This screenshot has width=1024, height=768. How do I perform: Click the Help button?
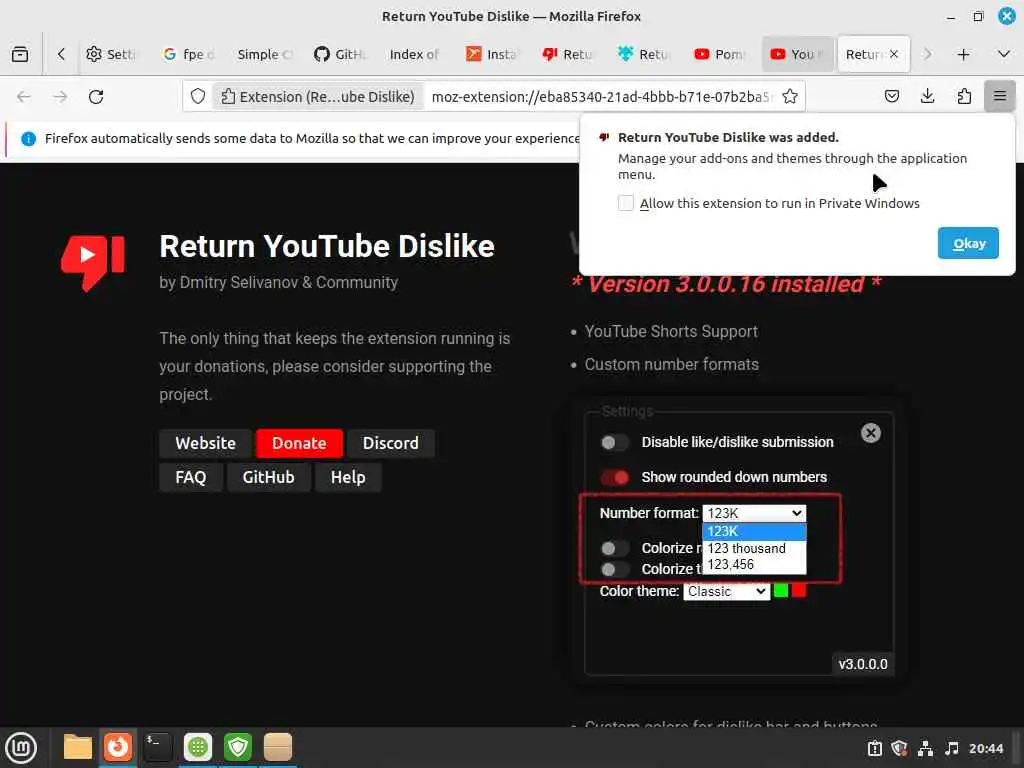[x=348, y=477]
